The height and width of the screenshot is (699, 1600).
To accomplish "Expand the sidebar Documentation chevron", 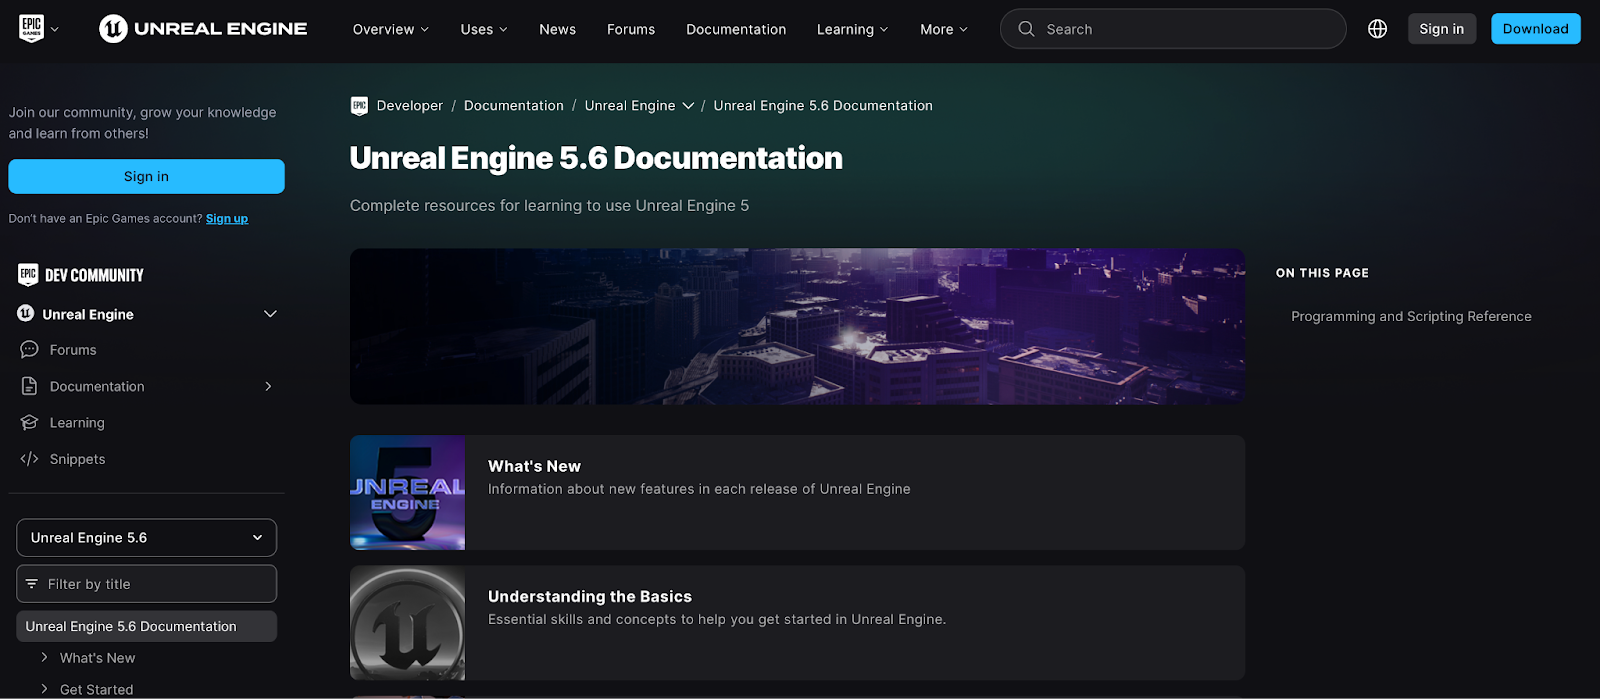I will [x=268, y=386].
